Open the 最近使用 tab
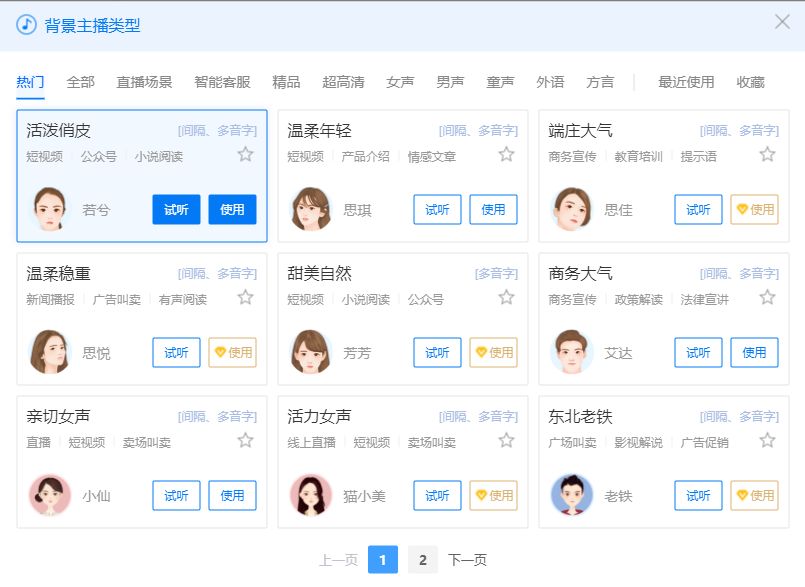 pos(684,82)
